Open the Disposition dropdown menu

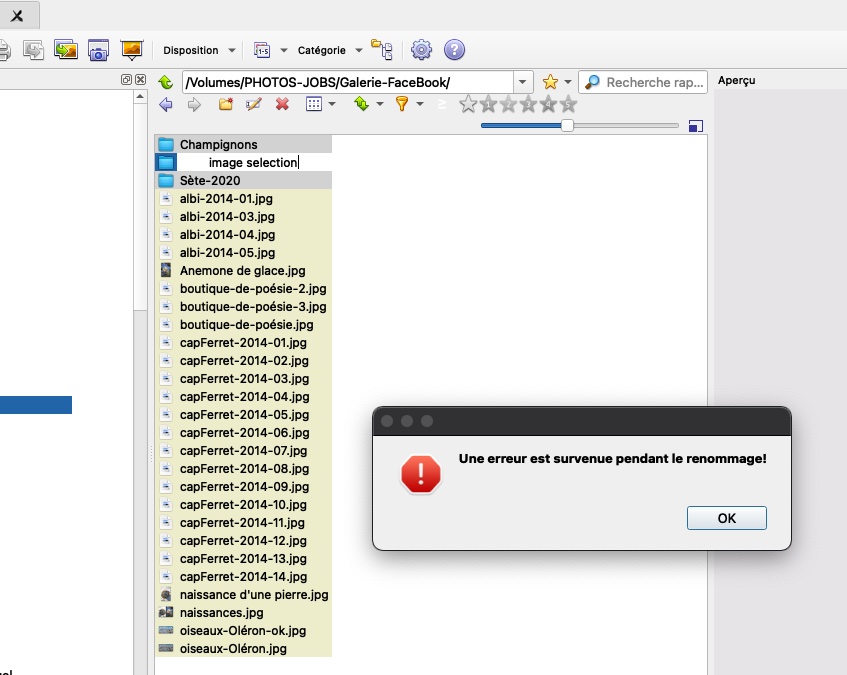pos(199,50)
